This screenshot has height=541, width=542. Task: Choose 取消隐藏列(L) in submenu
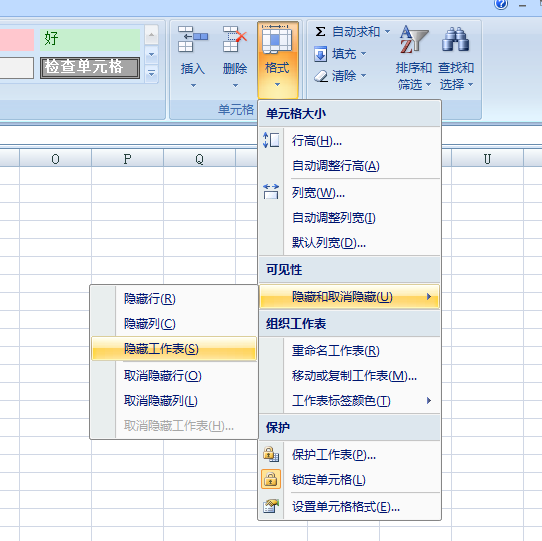174,401
